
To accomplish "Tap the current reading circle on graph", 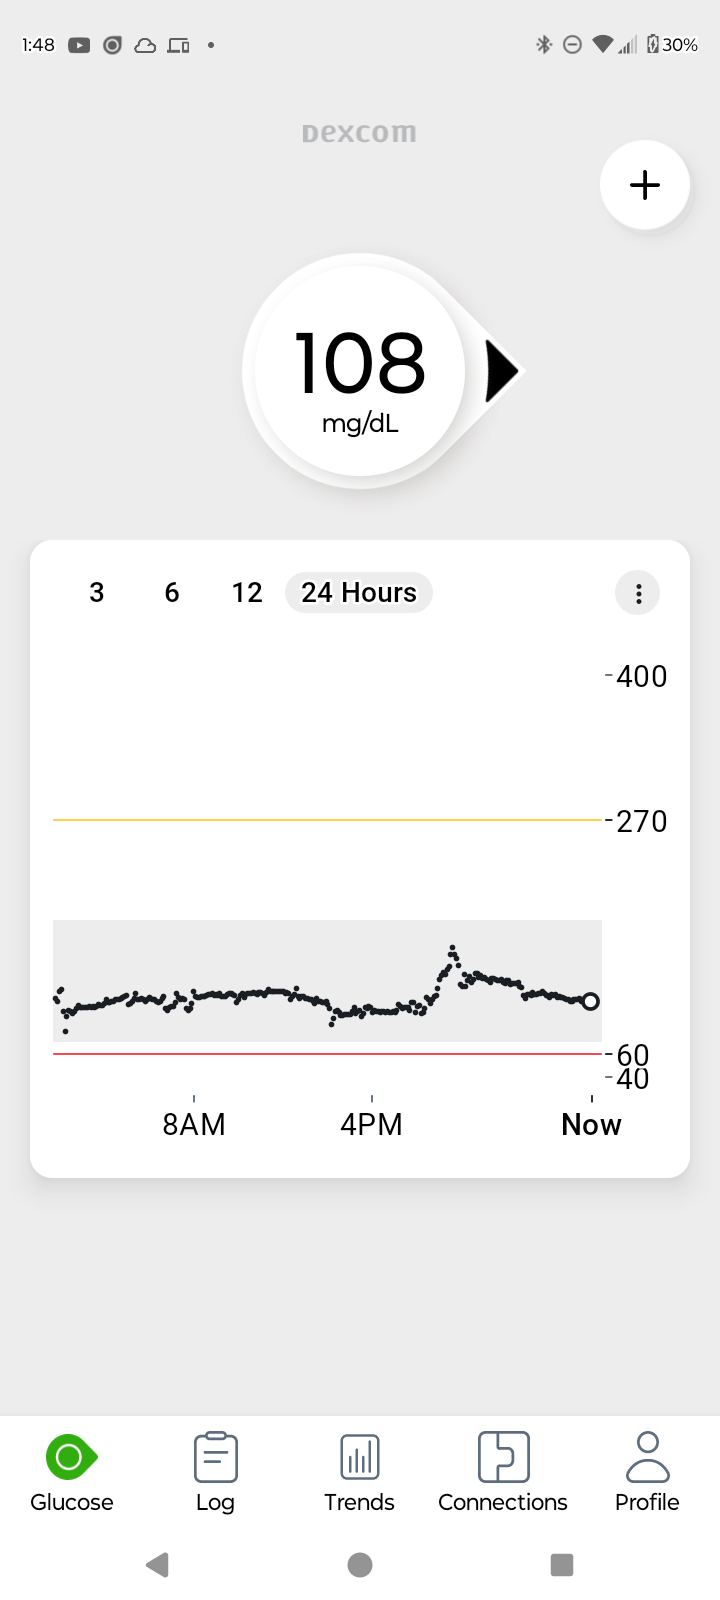I will click(x=591, y=1001).
